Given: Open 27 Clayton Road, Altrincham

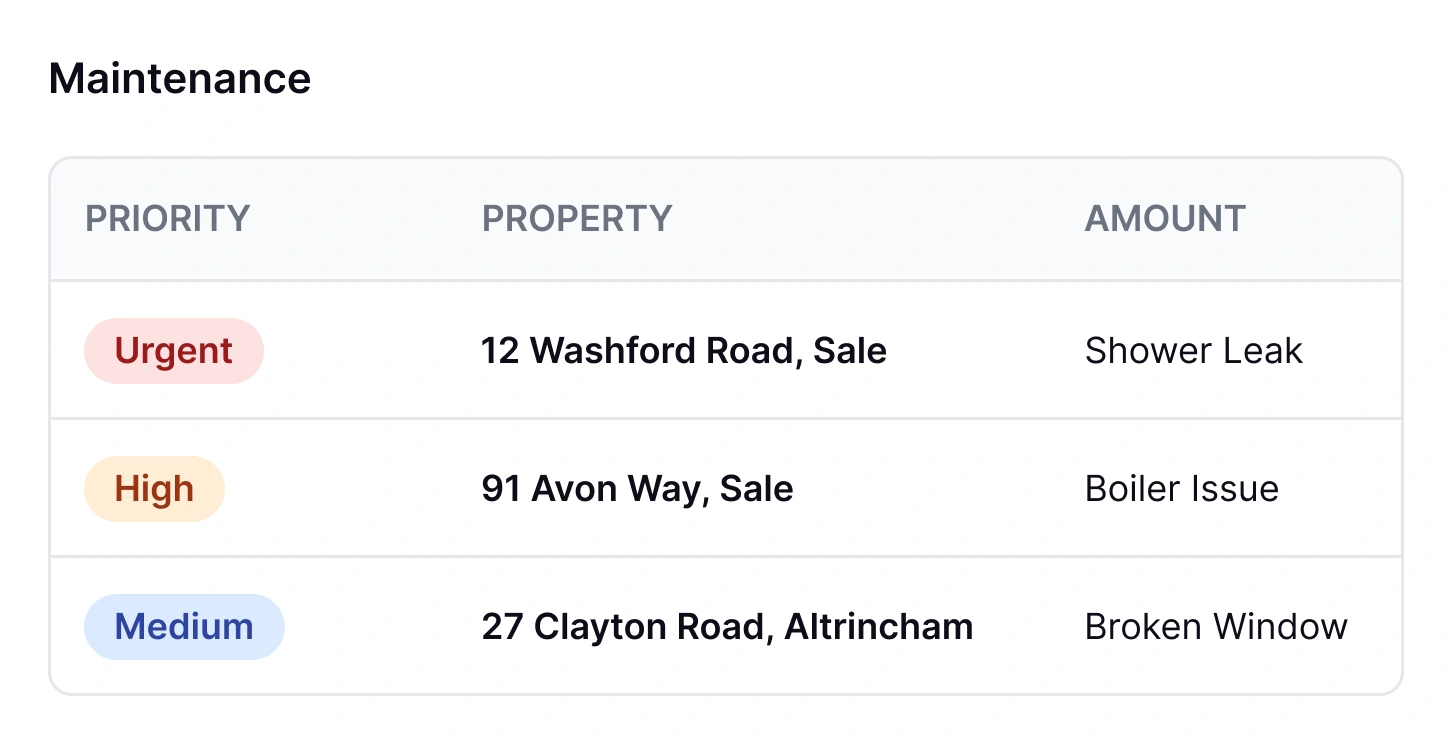Looking at the screenshot, I should pyautogui.click(x=727, y=626).
